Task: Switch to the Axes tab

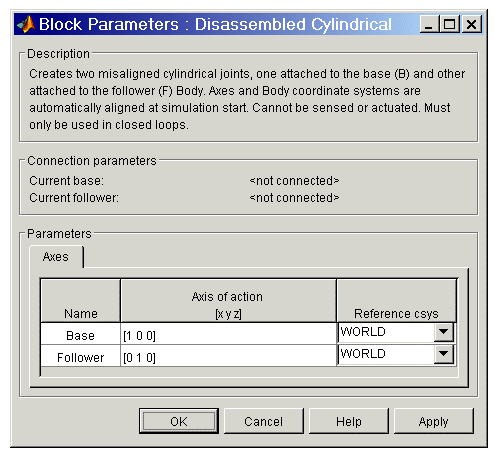Action: [56, 257]
